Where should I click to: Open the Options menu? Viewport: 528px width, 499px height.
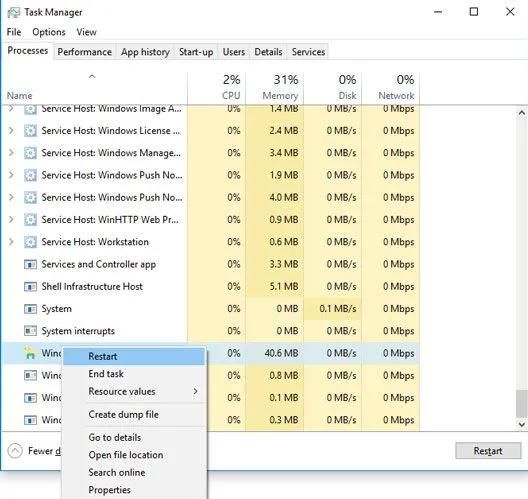(49, 32)
